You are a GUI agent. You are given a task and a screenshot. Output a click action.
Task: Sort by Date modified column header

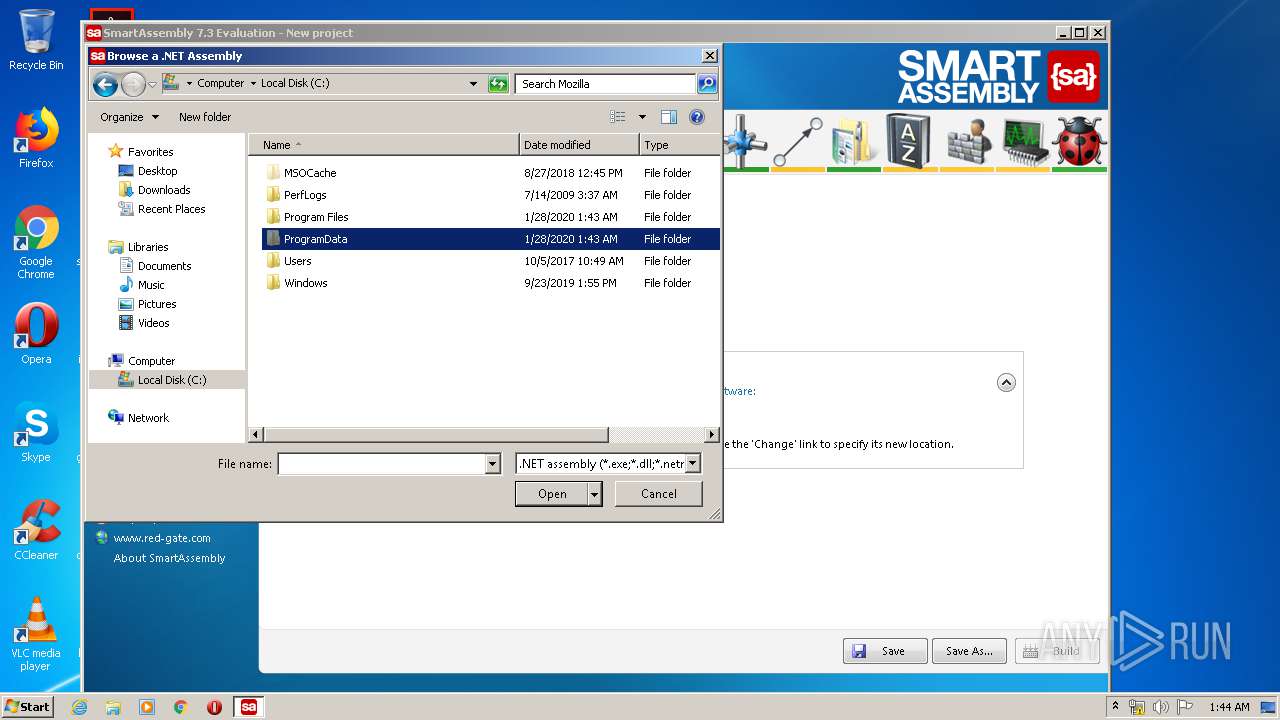click(579, 145)
